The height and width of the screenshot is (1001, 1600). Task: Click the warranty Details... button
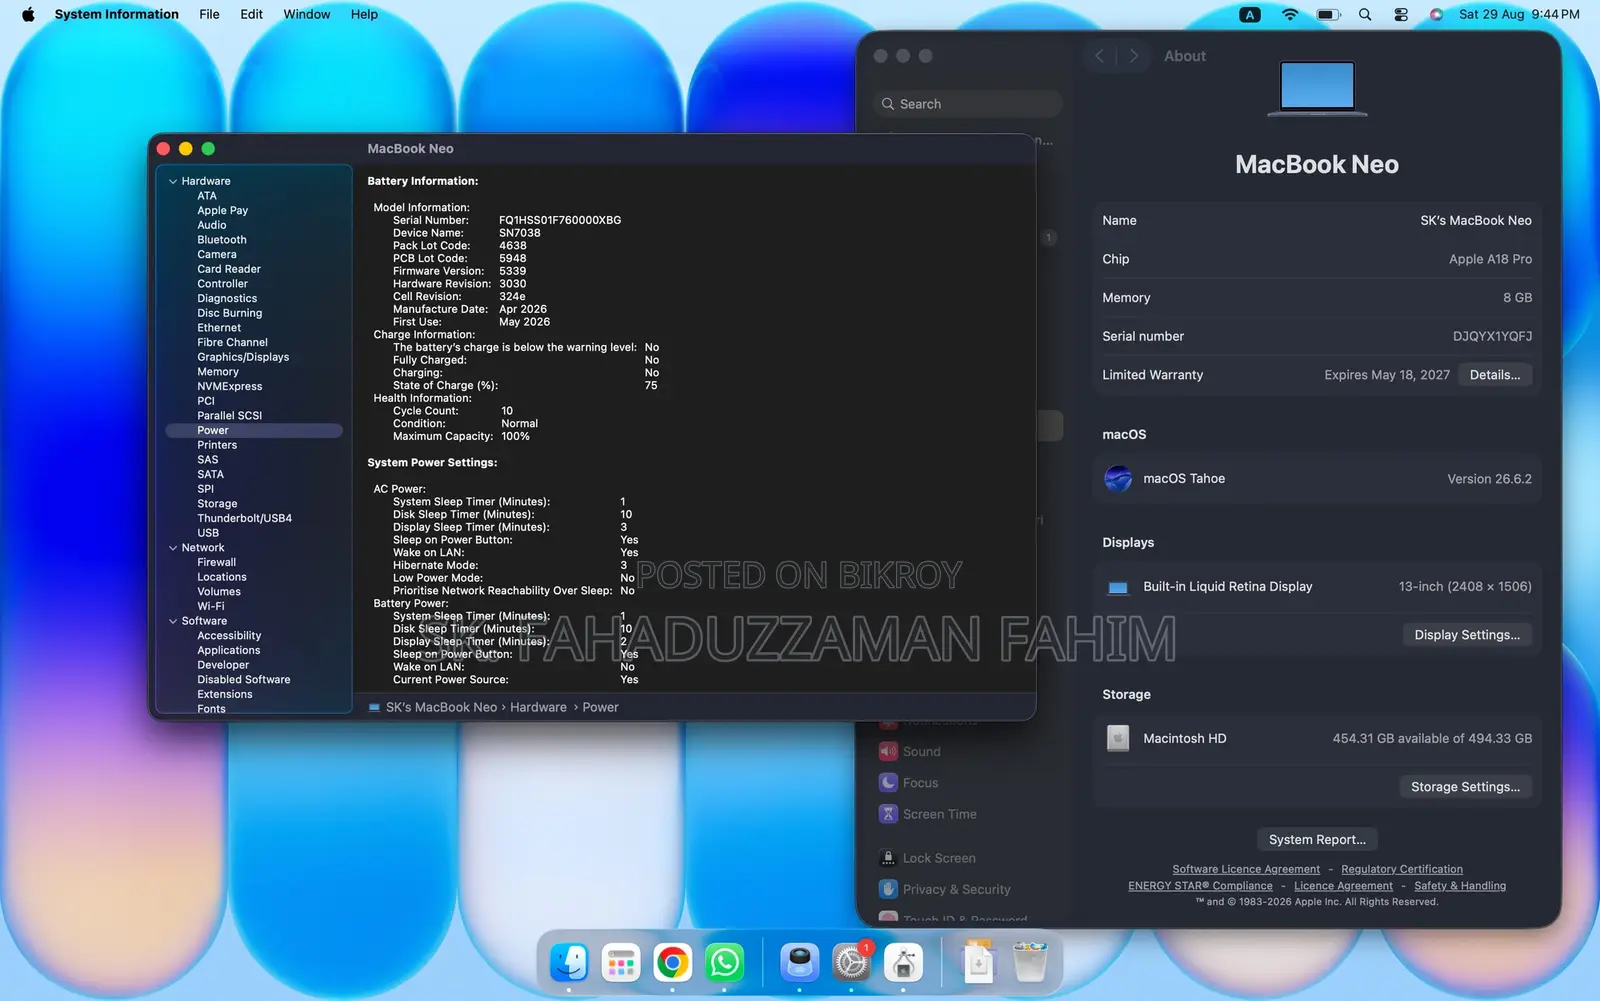[1494, 375]
